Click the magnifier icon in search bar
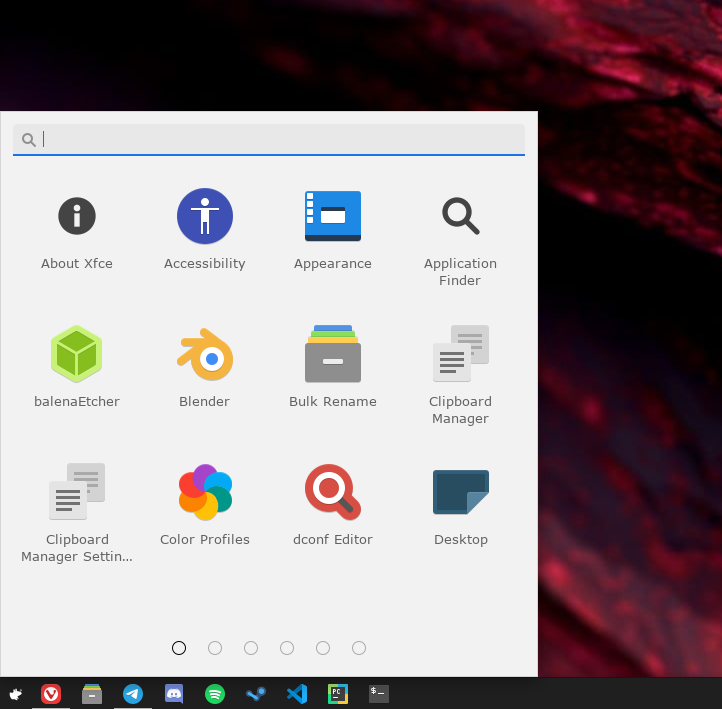The width and height of the screenshot is (722, 709). pyautogui.click(x=29, y=139)
